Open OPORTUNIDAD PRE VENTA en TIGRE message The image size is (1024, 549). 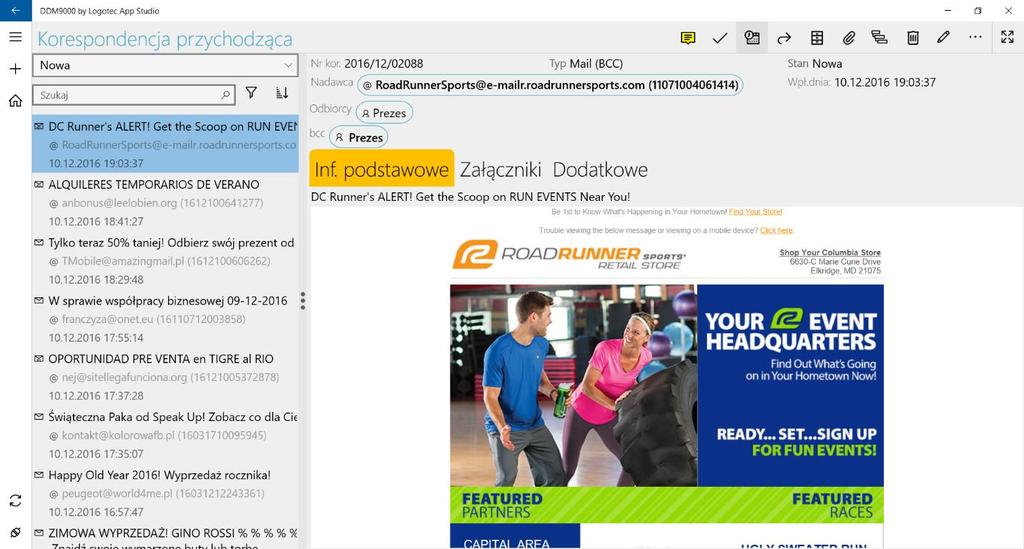[165, 377]
